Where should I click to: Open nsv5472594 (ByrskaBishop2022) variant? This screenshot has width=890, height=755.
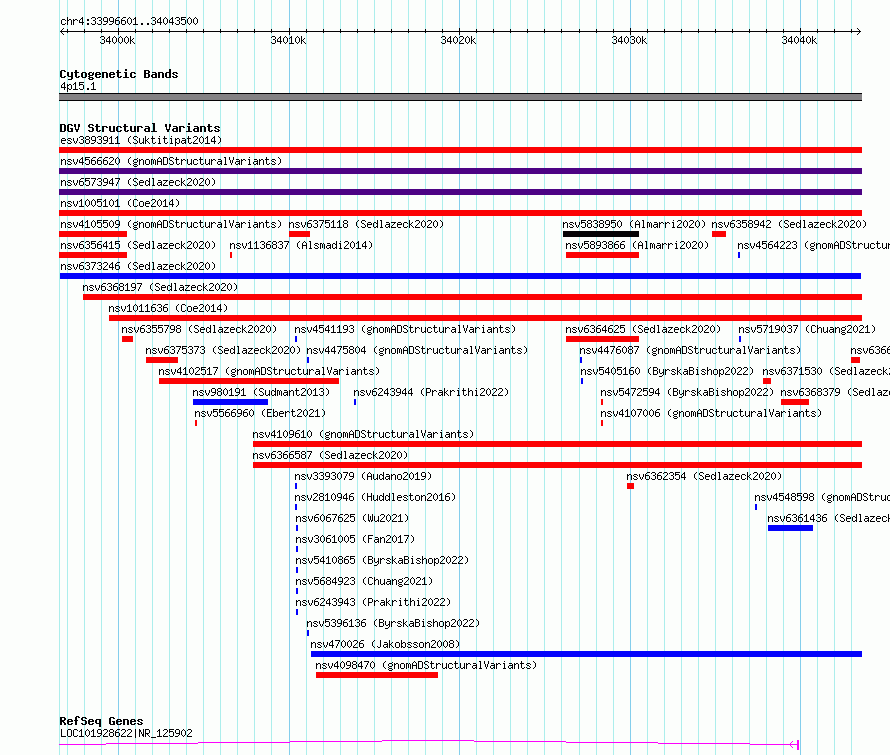(687, 392)
